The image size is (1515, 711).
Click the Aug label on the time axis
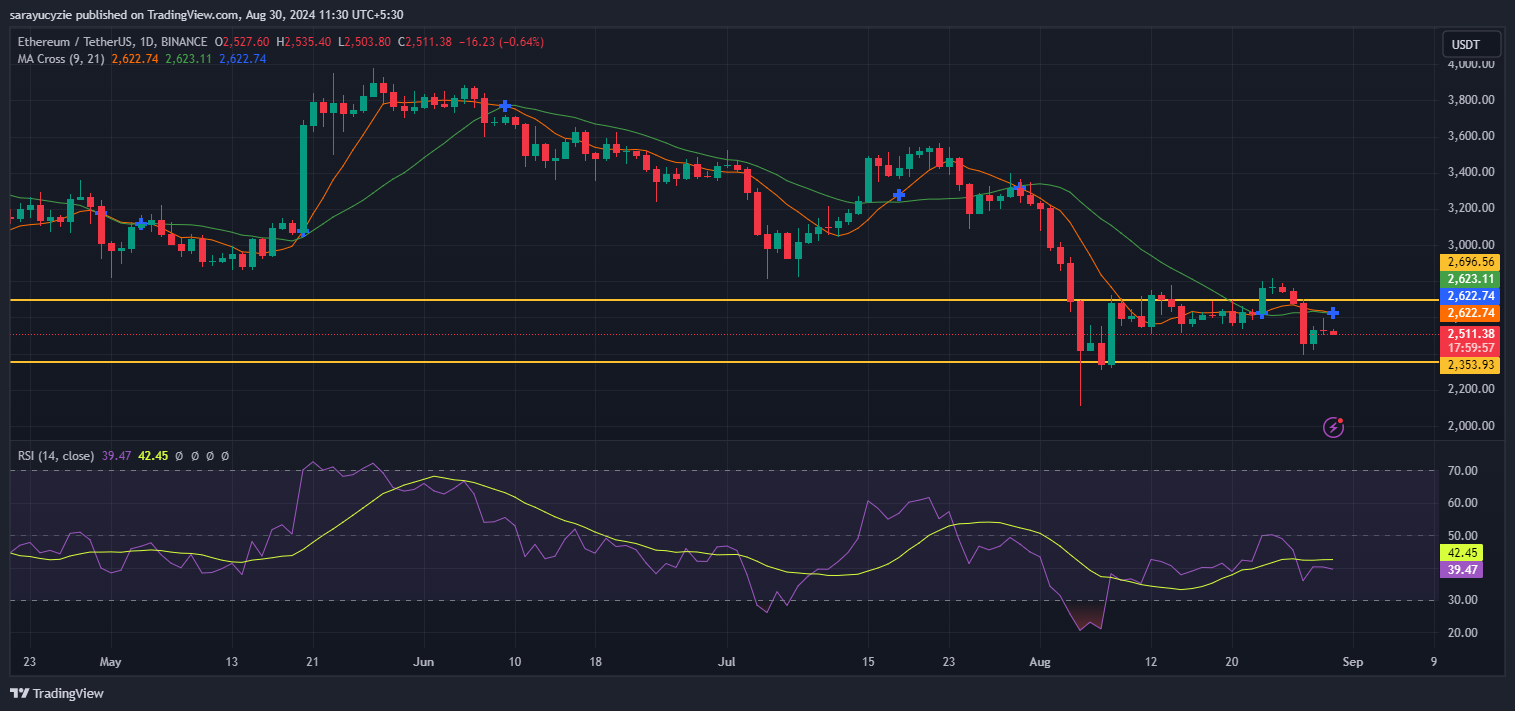point(1040,662)
